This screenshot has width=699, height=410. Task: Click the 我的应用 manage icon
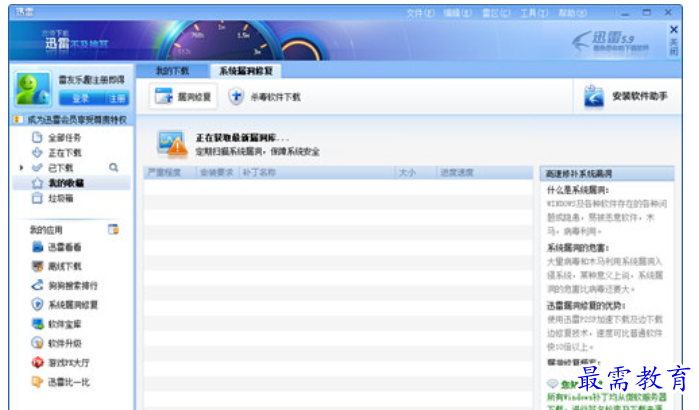tap(113, 230)
